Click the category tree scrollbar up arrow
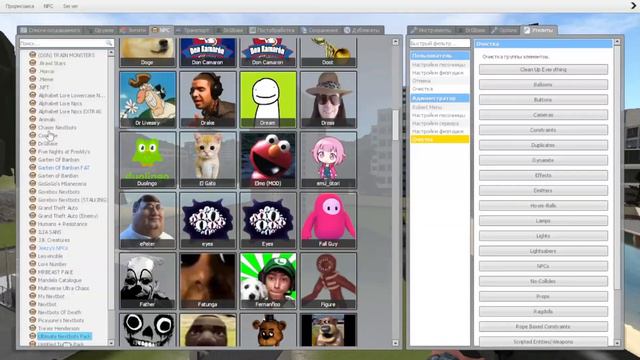640x360 pixels. pyautogui.click(x=111, y=53)
